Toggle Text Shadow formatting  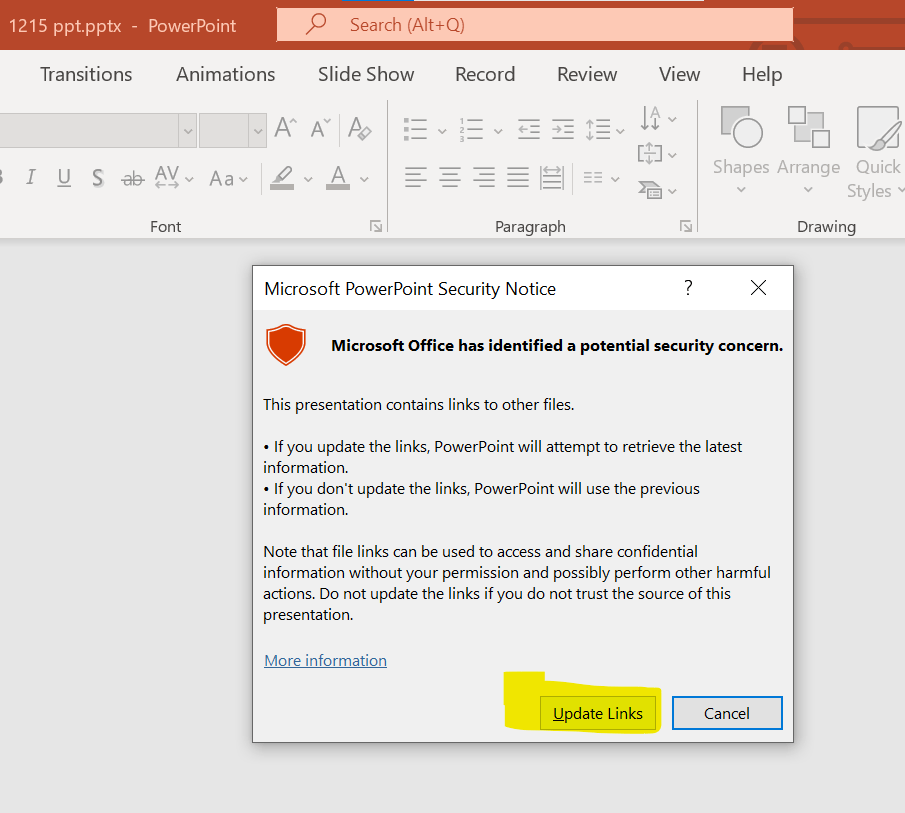[x=98, y=177]
